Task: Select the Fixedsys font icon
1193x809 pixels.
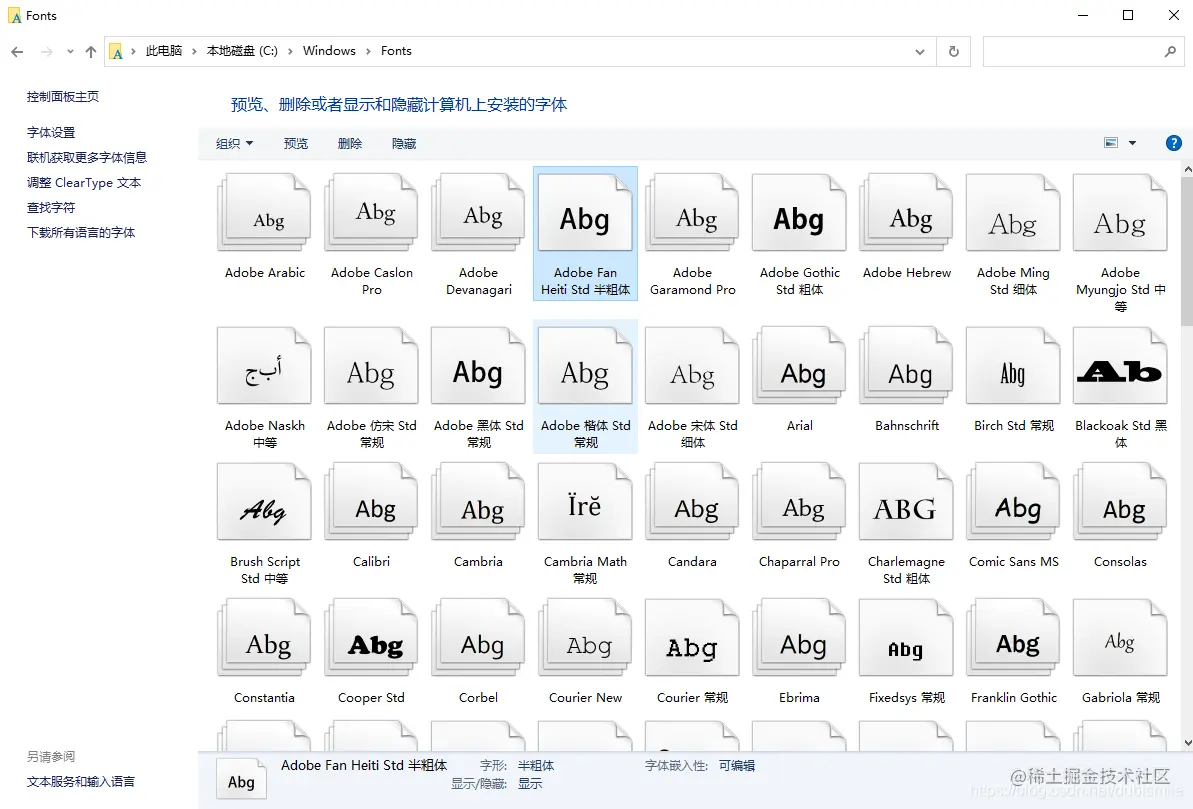Action: [906, 639]
